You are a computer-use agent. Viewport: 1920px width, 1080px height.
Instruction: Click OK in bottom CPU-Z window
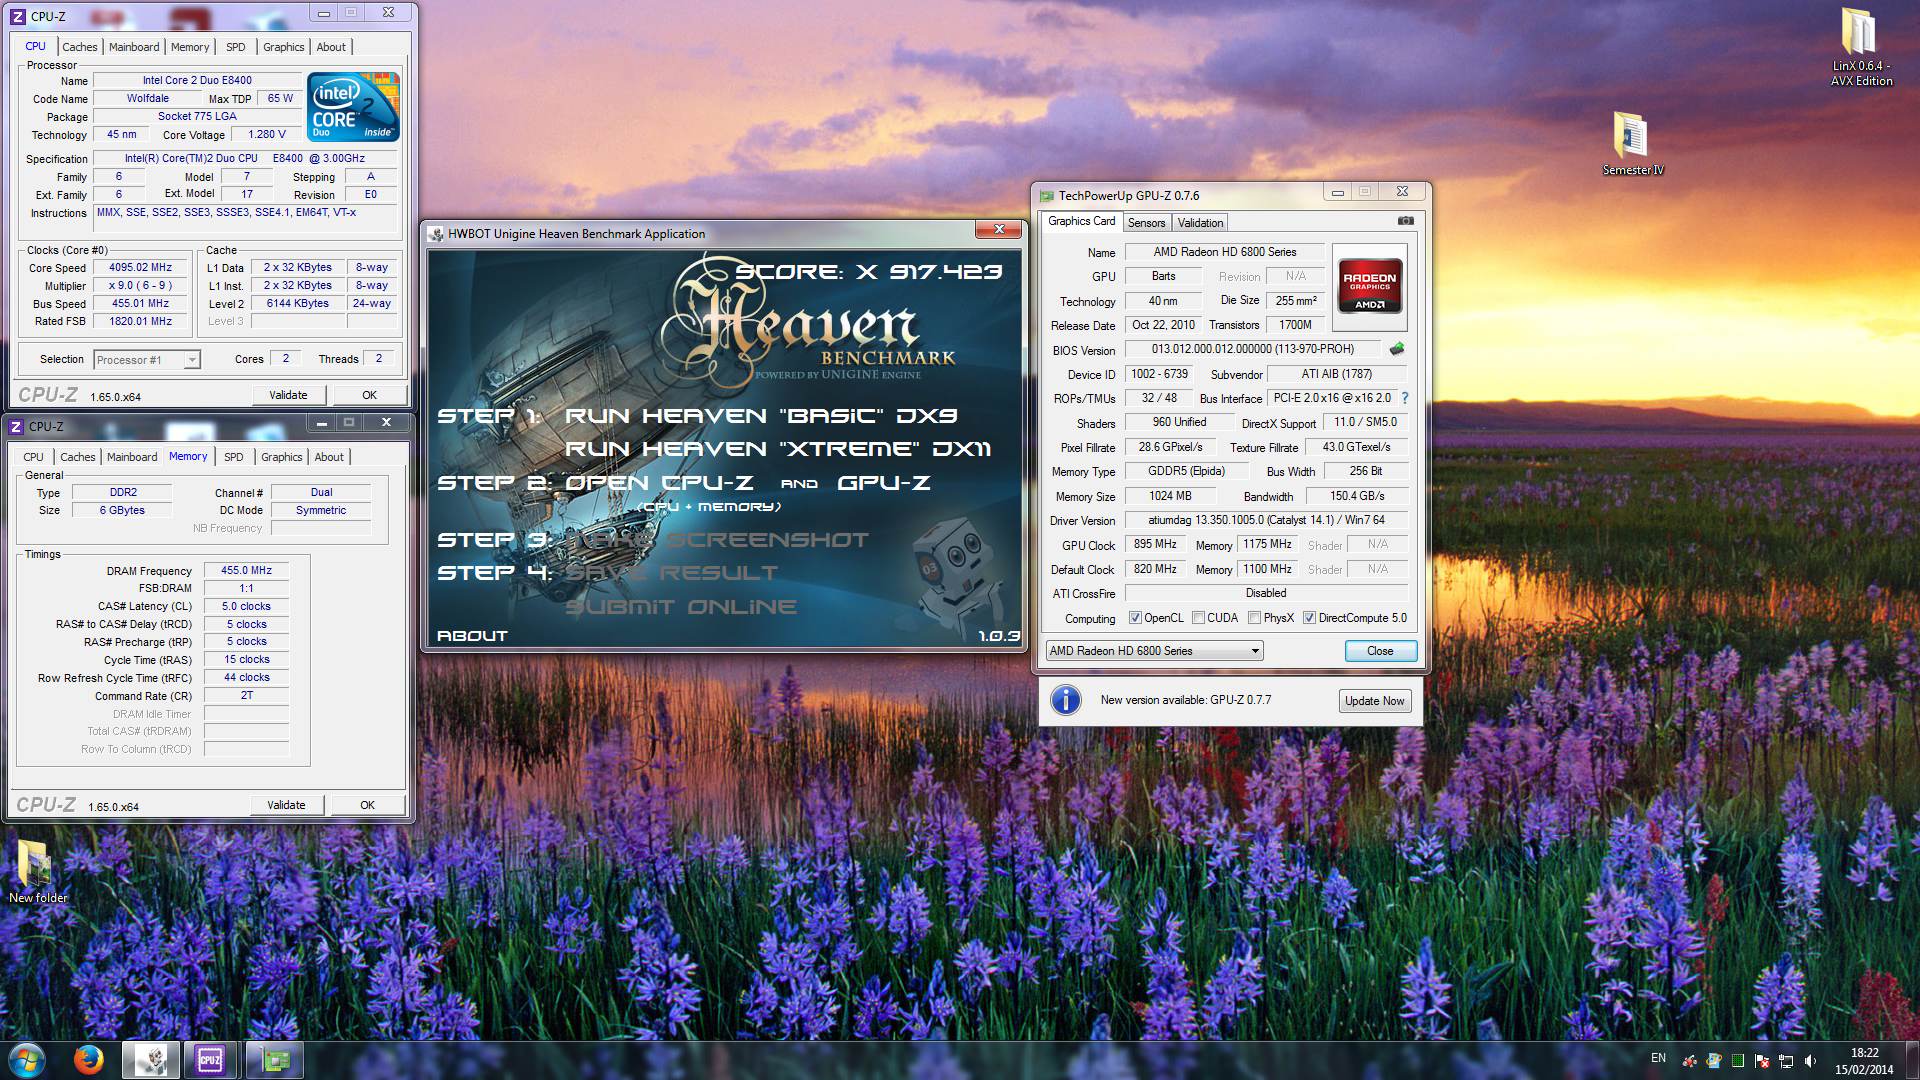[x=367, y=805]
